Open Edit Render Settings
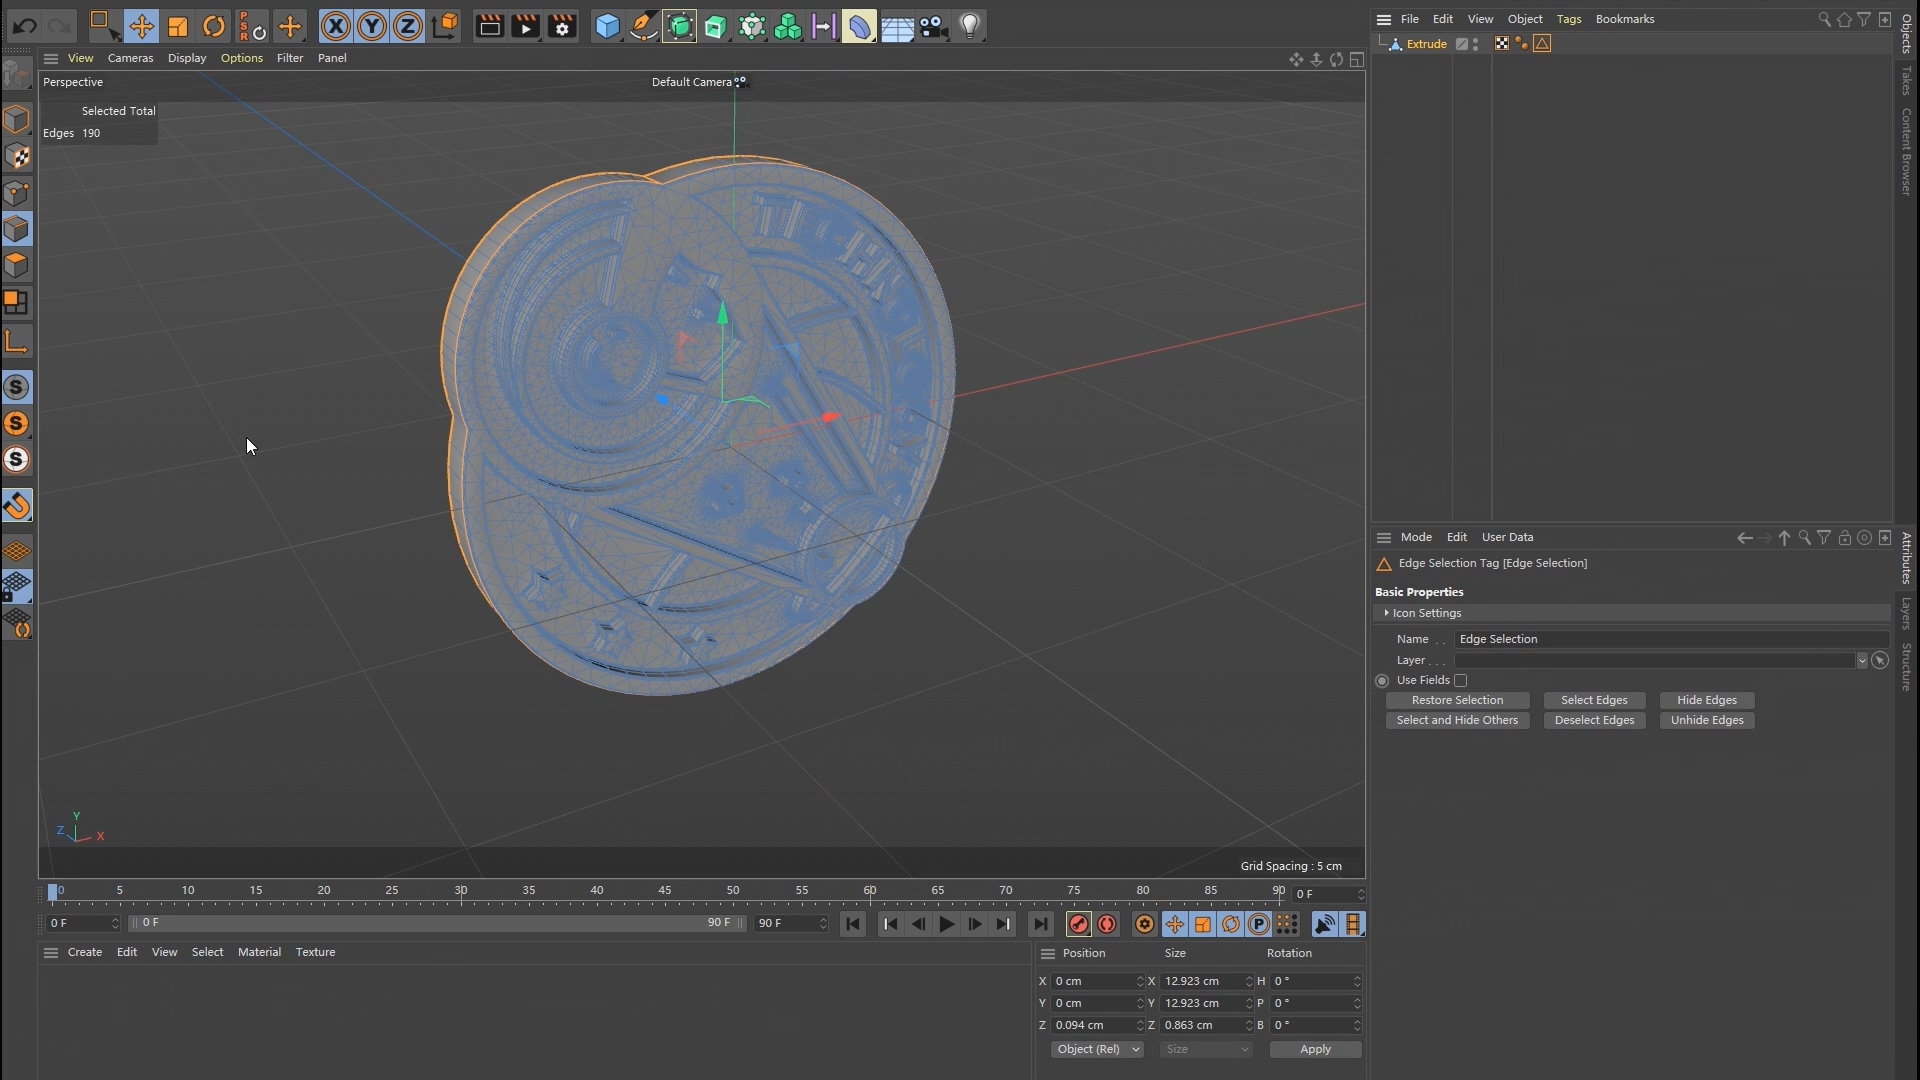The width and height of the screenshot is (1920, 1080). coord(563,27)
